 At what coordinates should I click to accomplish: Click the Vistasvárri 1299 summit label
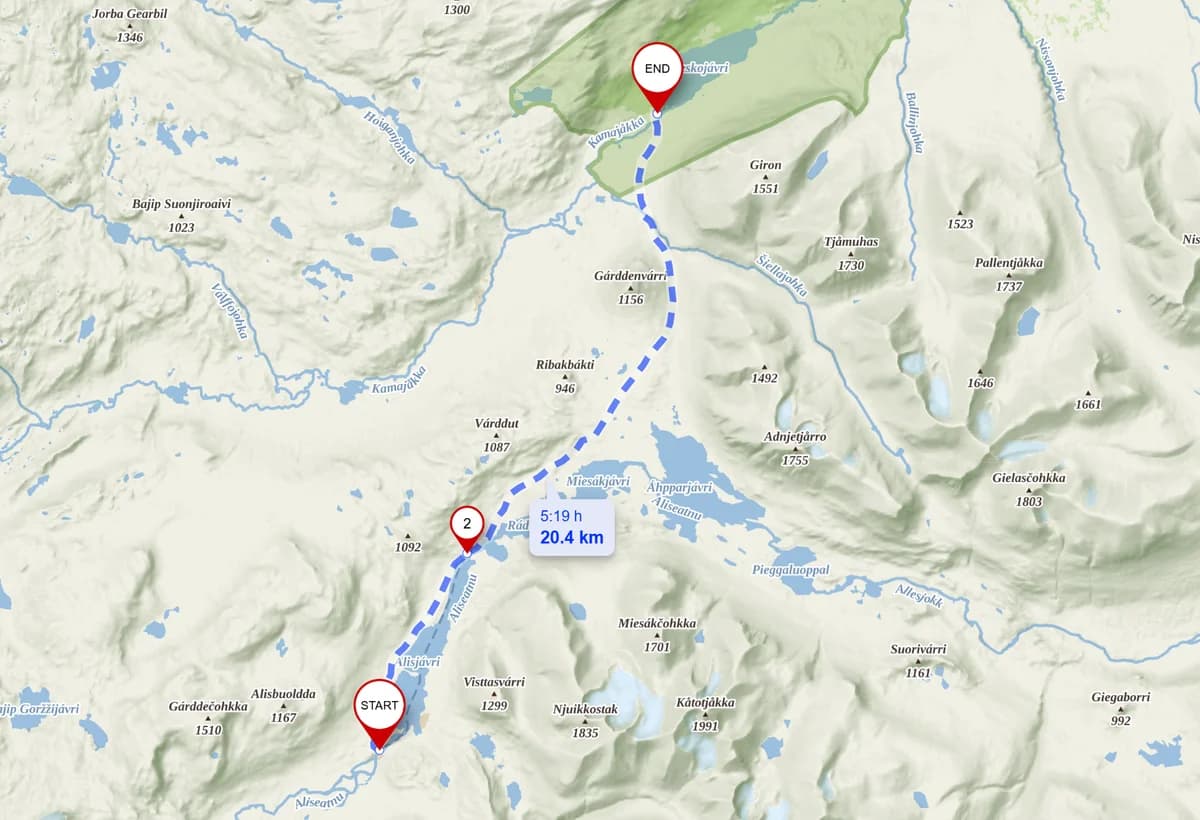494,693
